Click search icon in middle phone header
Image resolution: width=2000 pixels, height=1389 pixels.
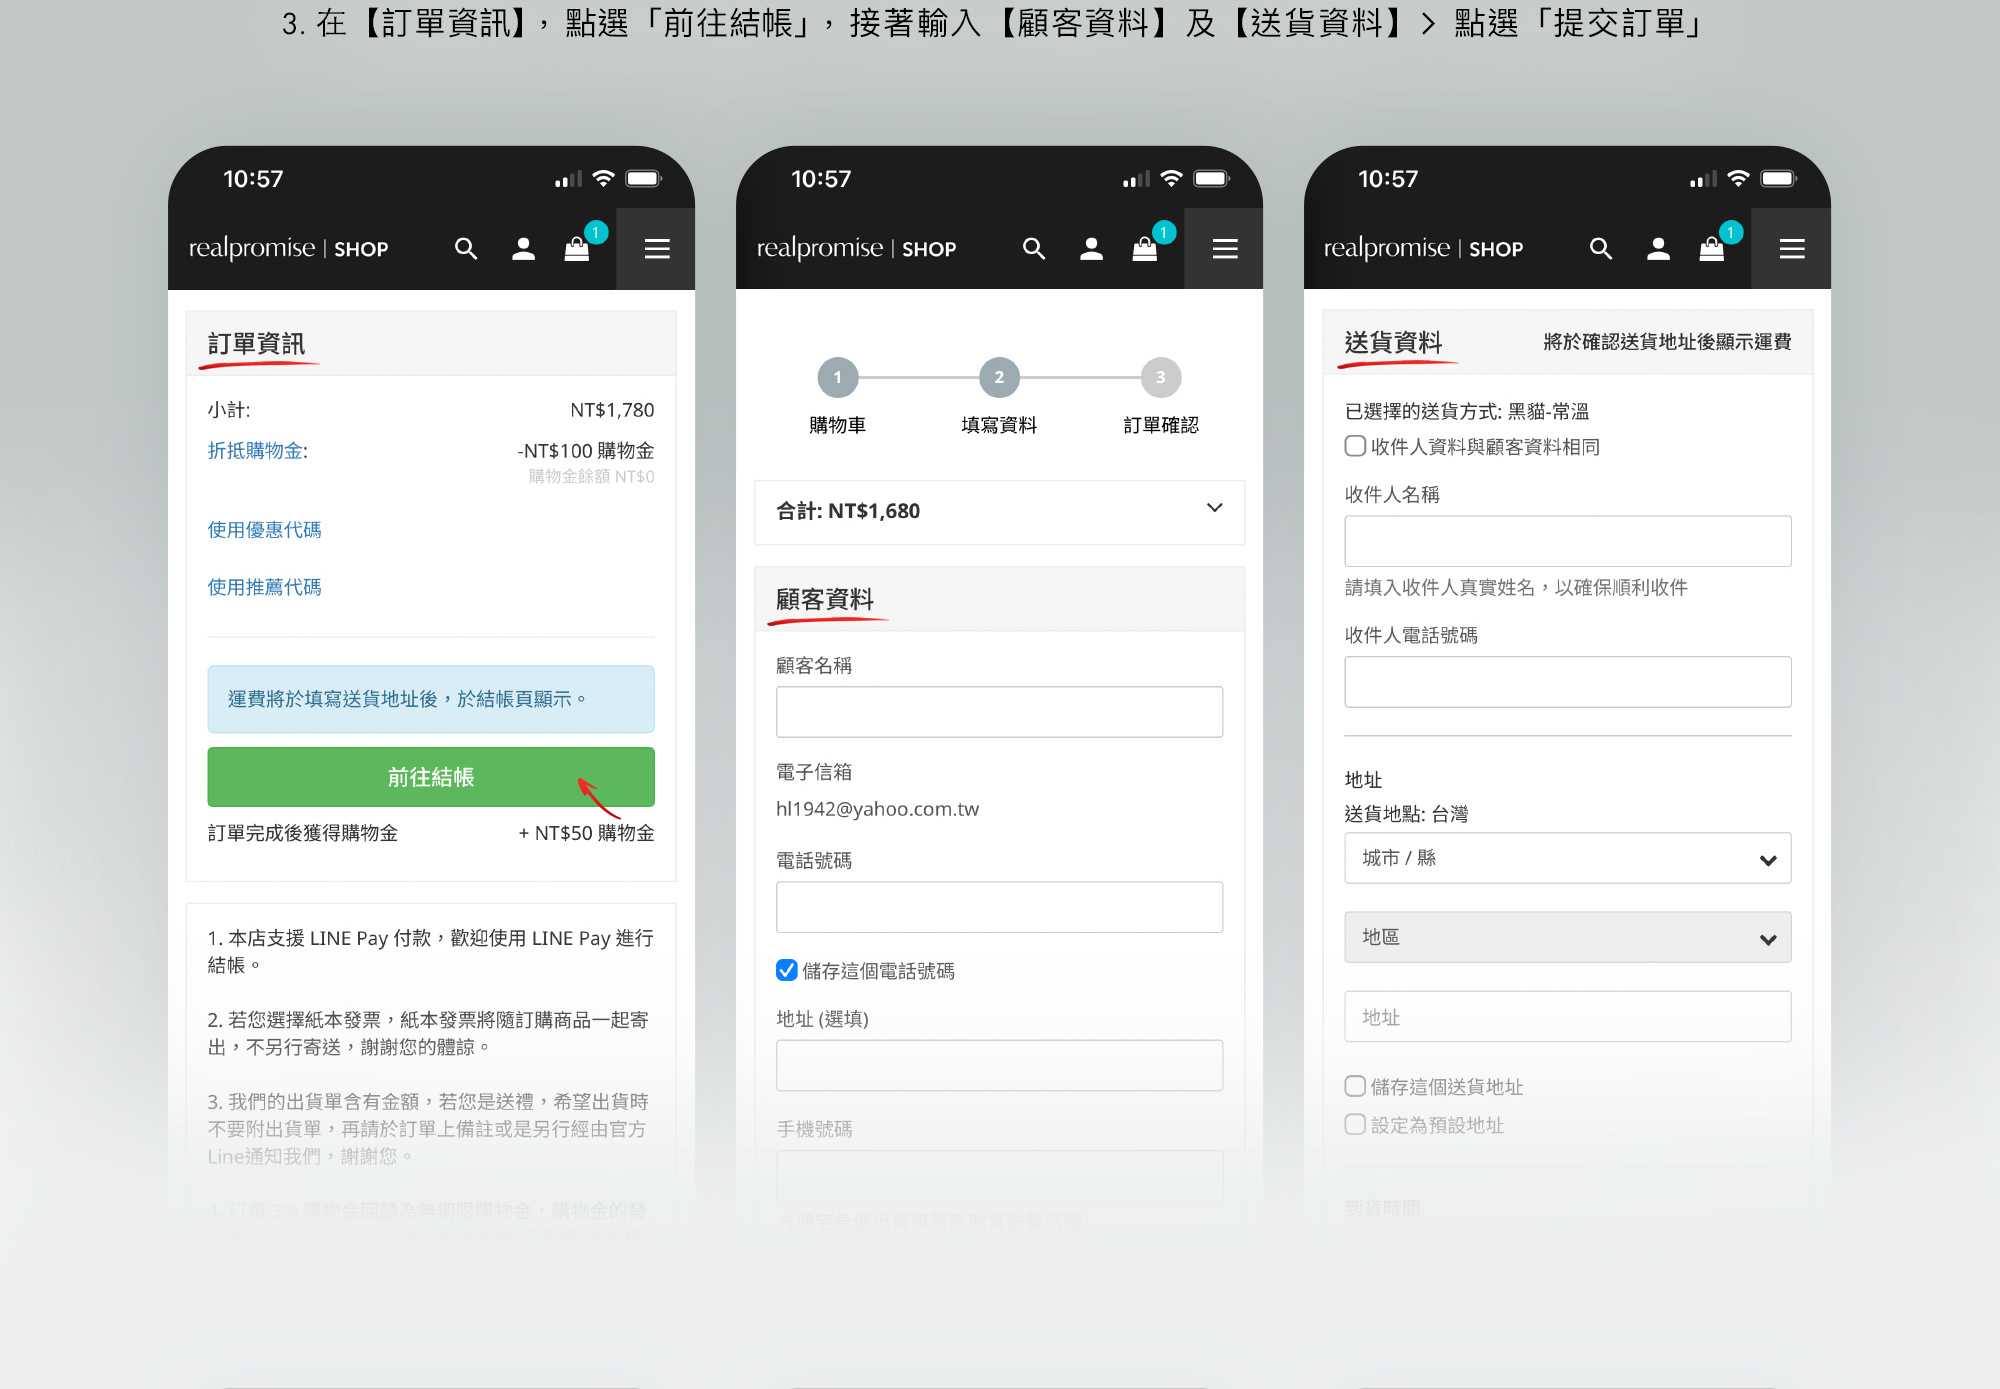[1034, 249]
